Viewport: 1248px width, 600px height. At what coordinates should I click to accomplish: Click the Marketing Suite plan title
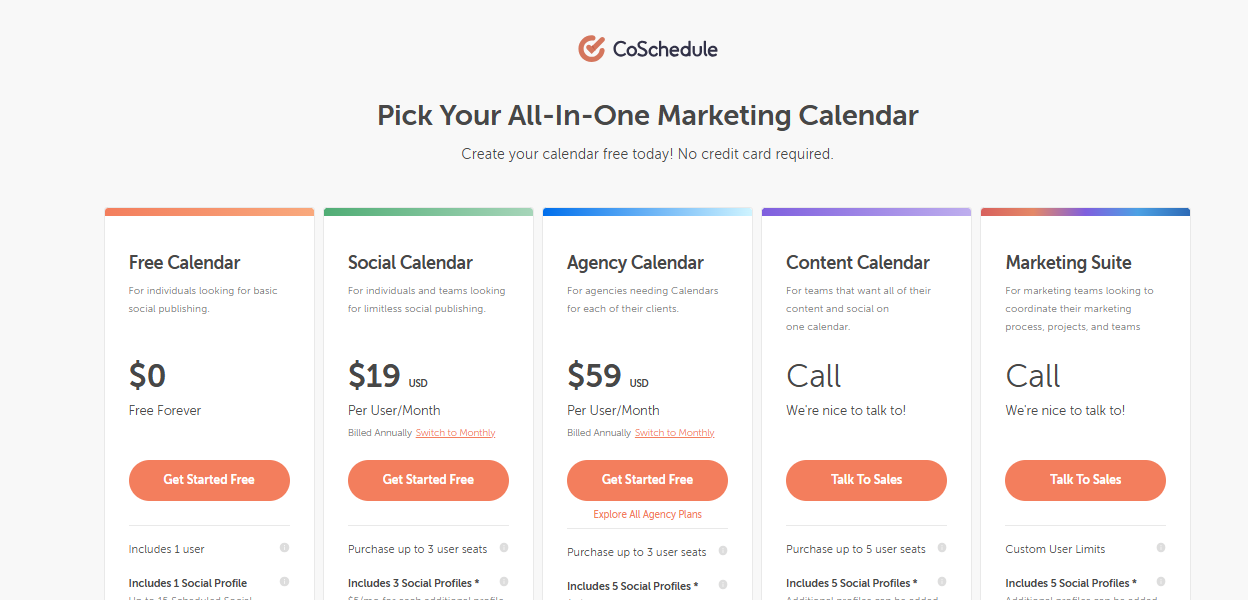[x=1068, y=263]
